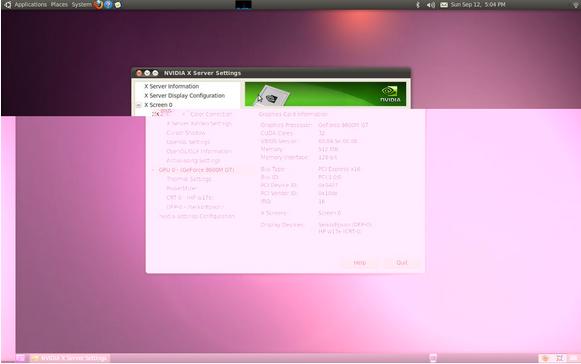The height and width of the screenshot is (364, 581).
Task: Open the Bluetooth indicator
Action: 418,4
